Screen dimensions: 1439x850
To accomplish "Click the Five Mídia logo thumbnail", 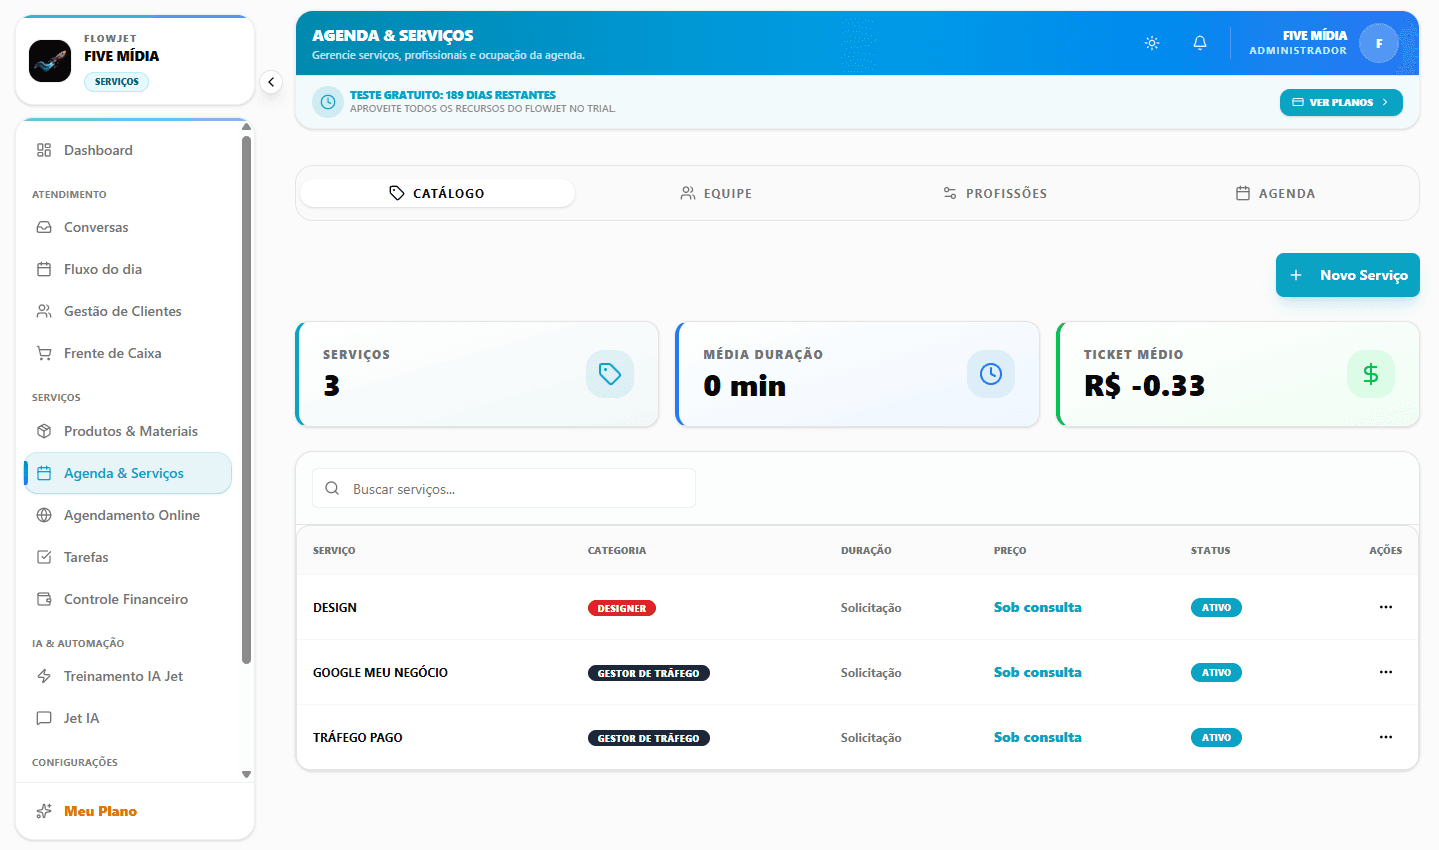I will click(50, 61).
